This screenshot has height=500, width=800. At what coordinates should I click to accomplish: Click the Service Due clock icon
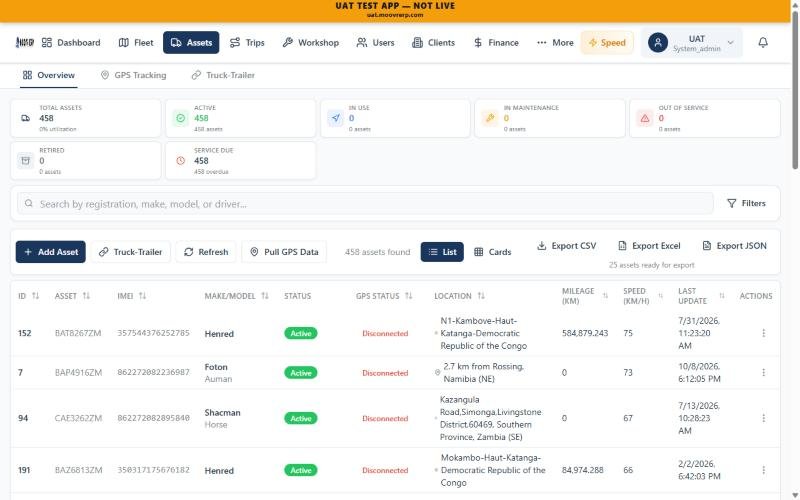[x=181, y=161]
